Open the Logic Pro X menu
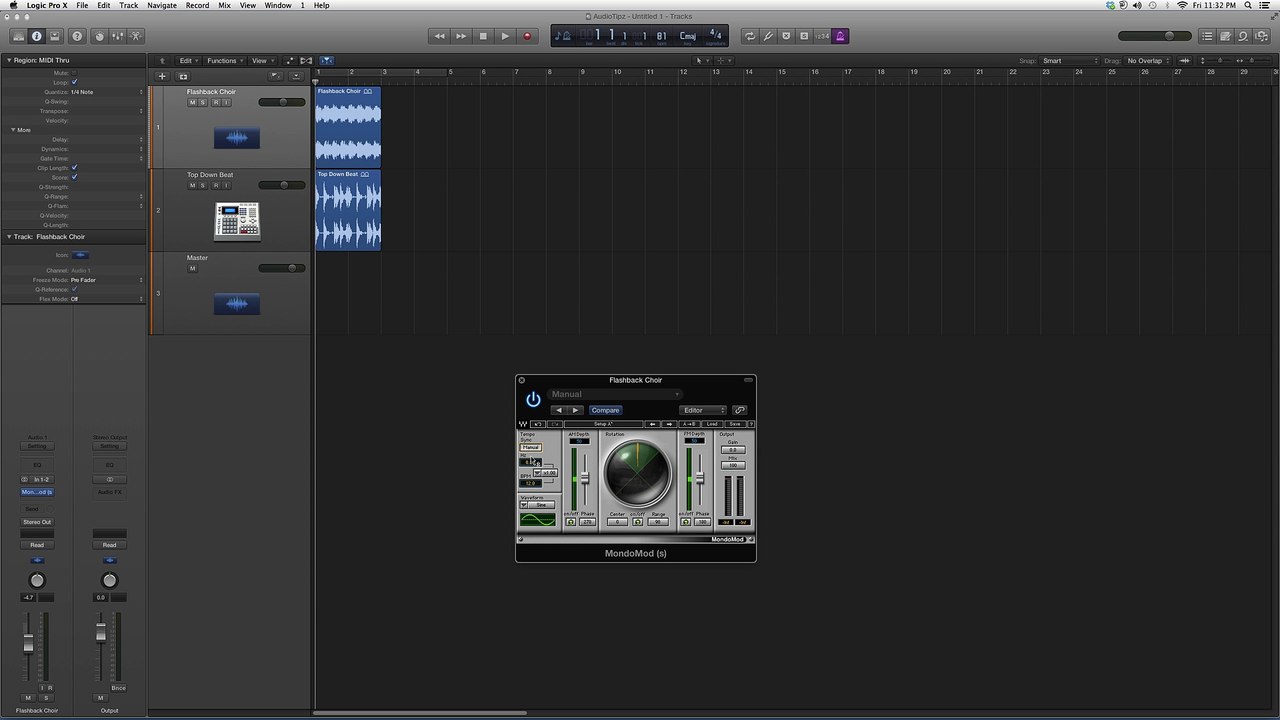1280x720 pixels. 47,5
